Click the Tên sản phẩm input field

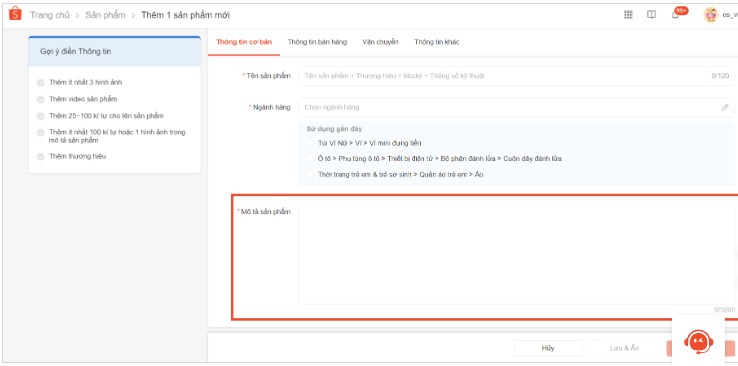[516, 76]
